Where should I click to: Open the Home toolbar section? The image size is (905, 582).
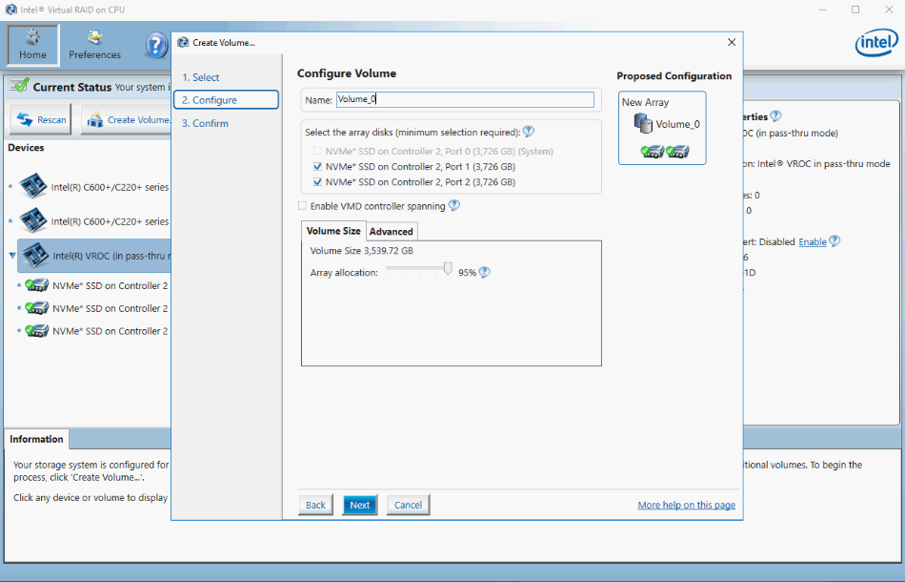tap(33, 45)
